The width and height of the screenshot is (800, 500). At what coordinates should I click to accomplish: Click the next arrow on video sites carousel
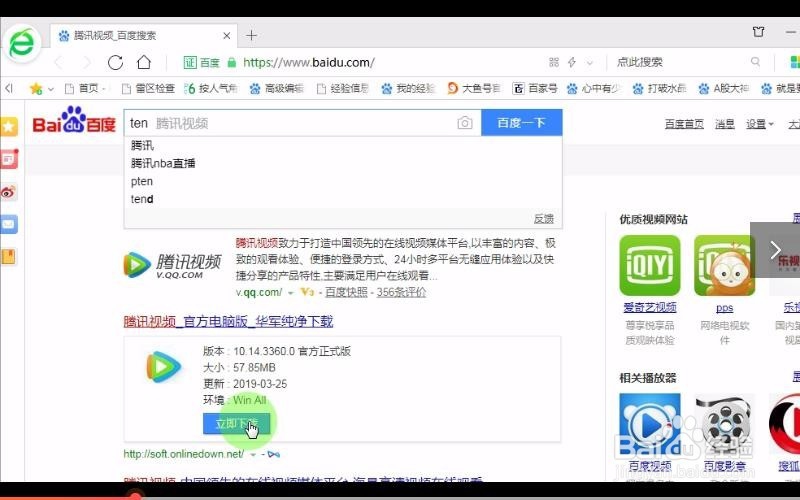tap(775, 250)
